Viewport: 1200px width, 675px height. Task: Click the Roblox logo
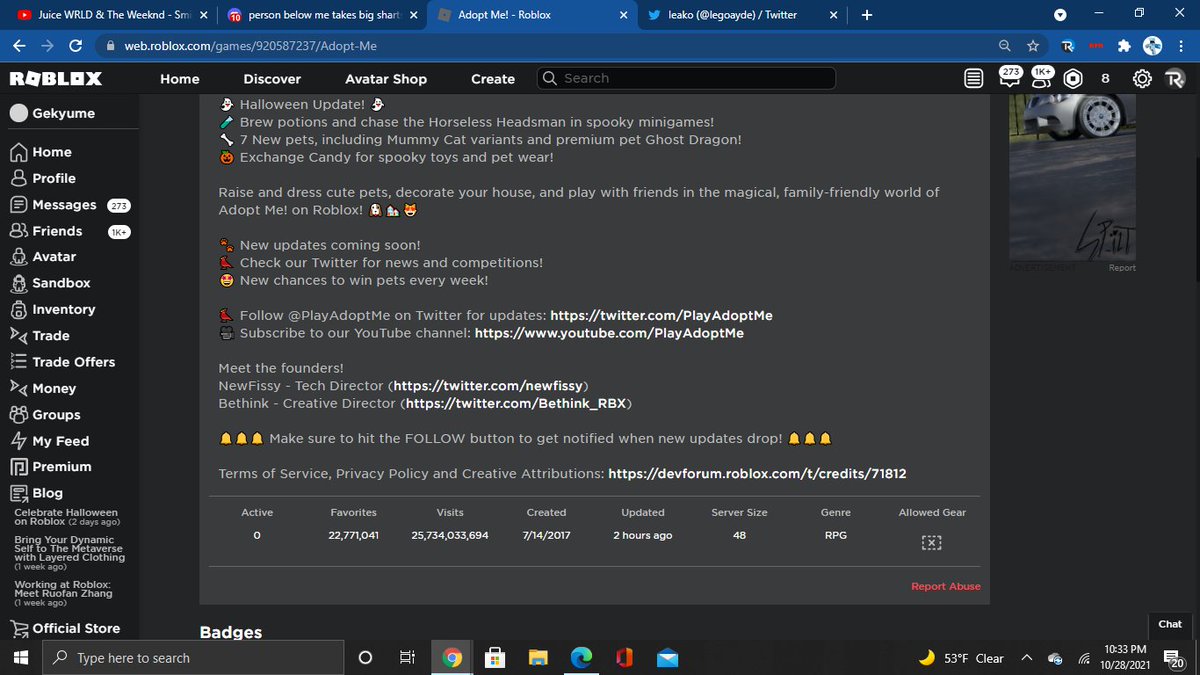click(x=55, y=79)
